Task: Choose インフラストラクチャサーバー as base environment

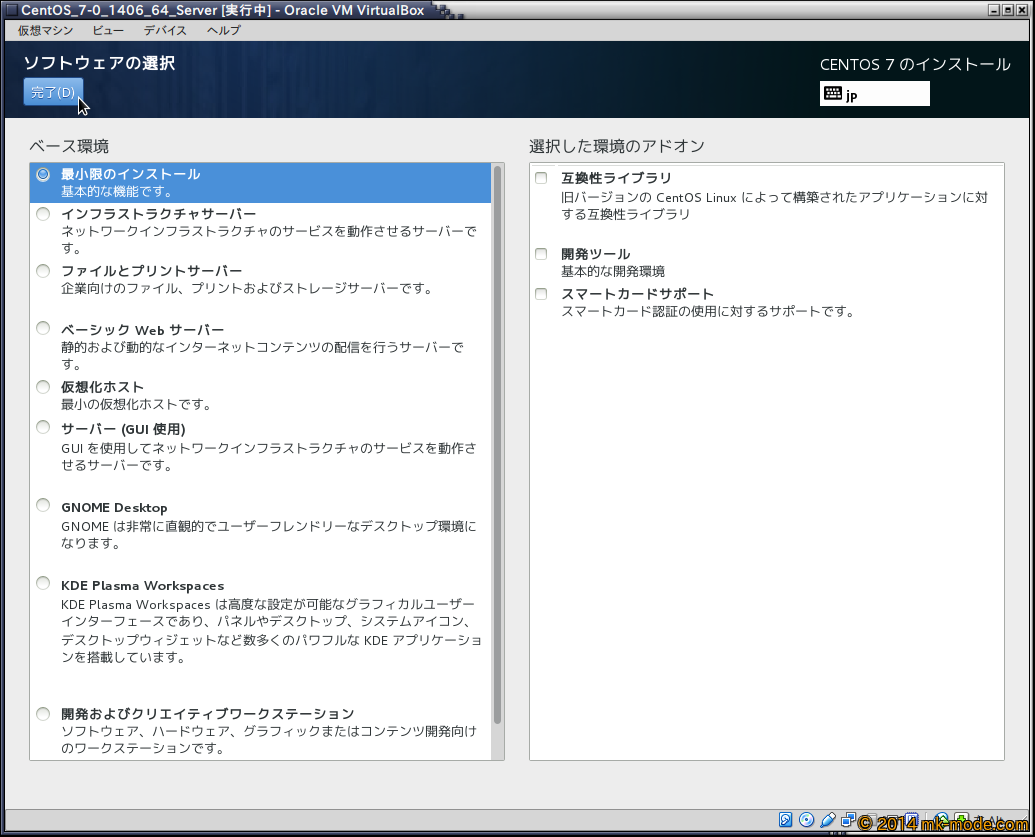Action: tap(43, 214)
